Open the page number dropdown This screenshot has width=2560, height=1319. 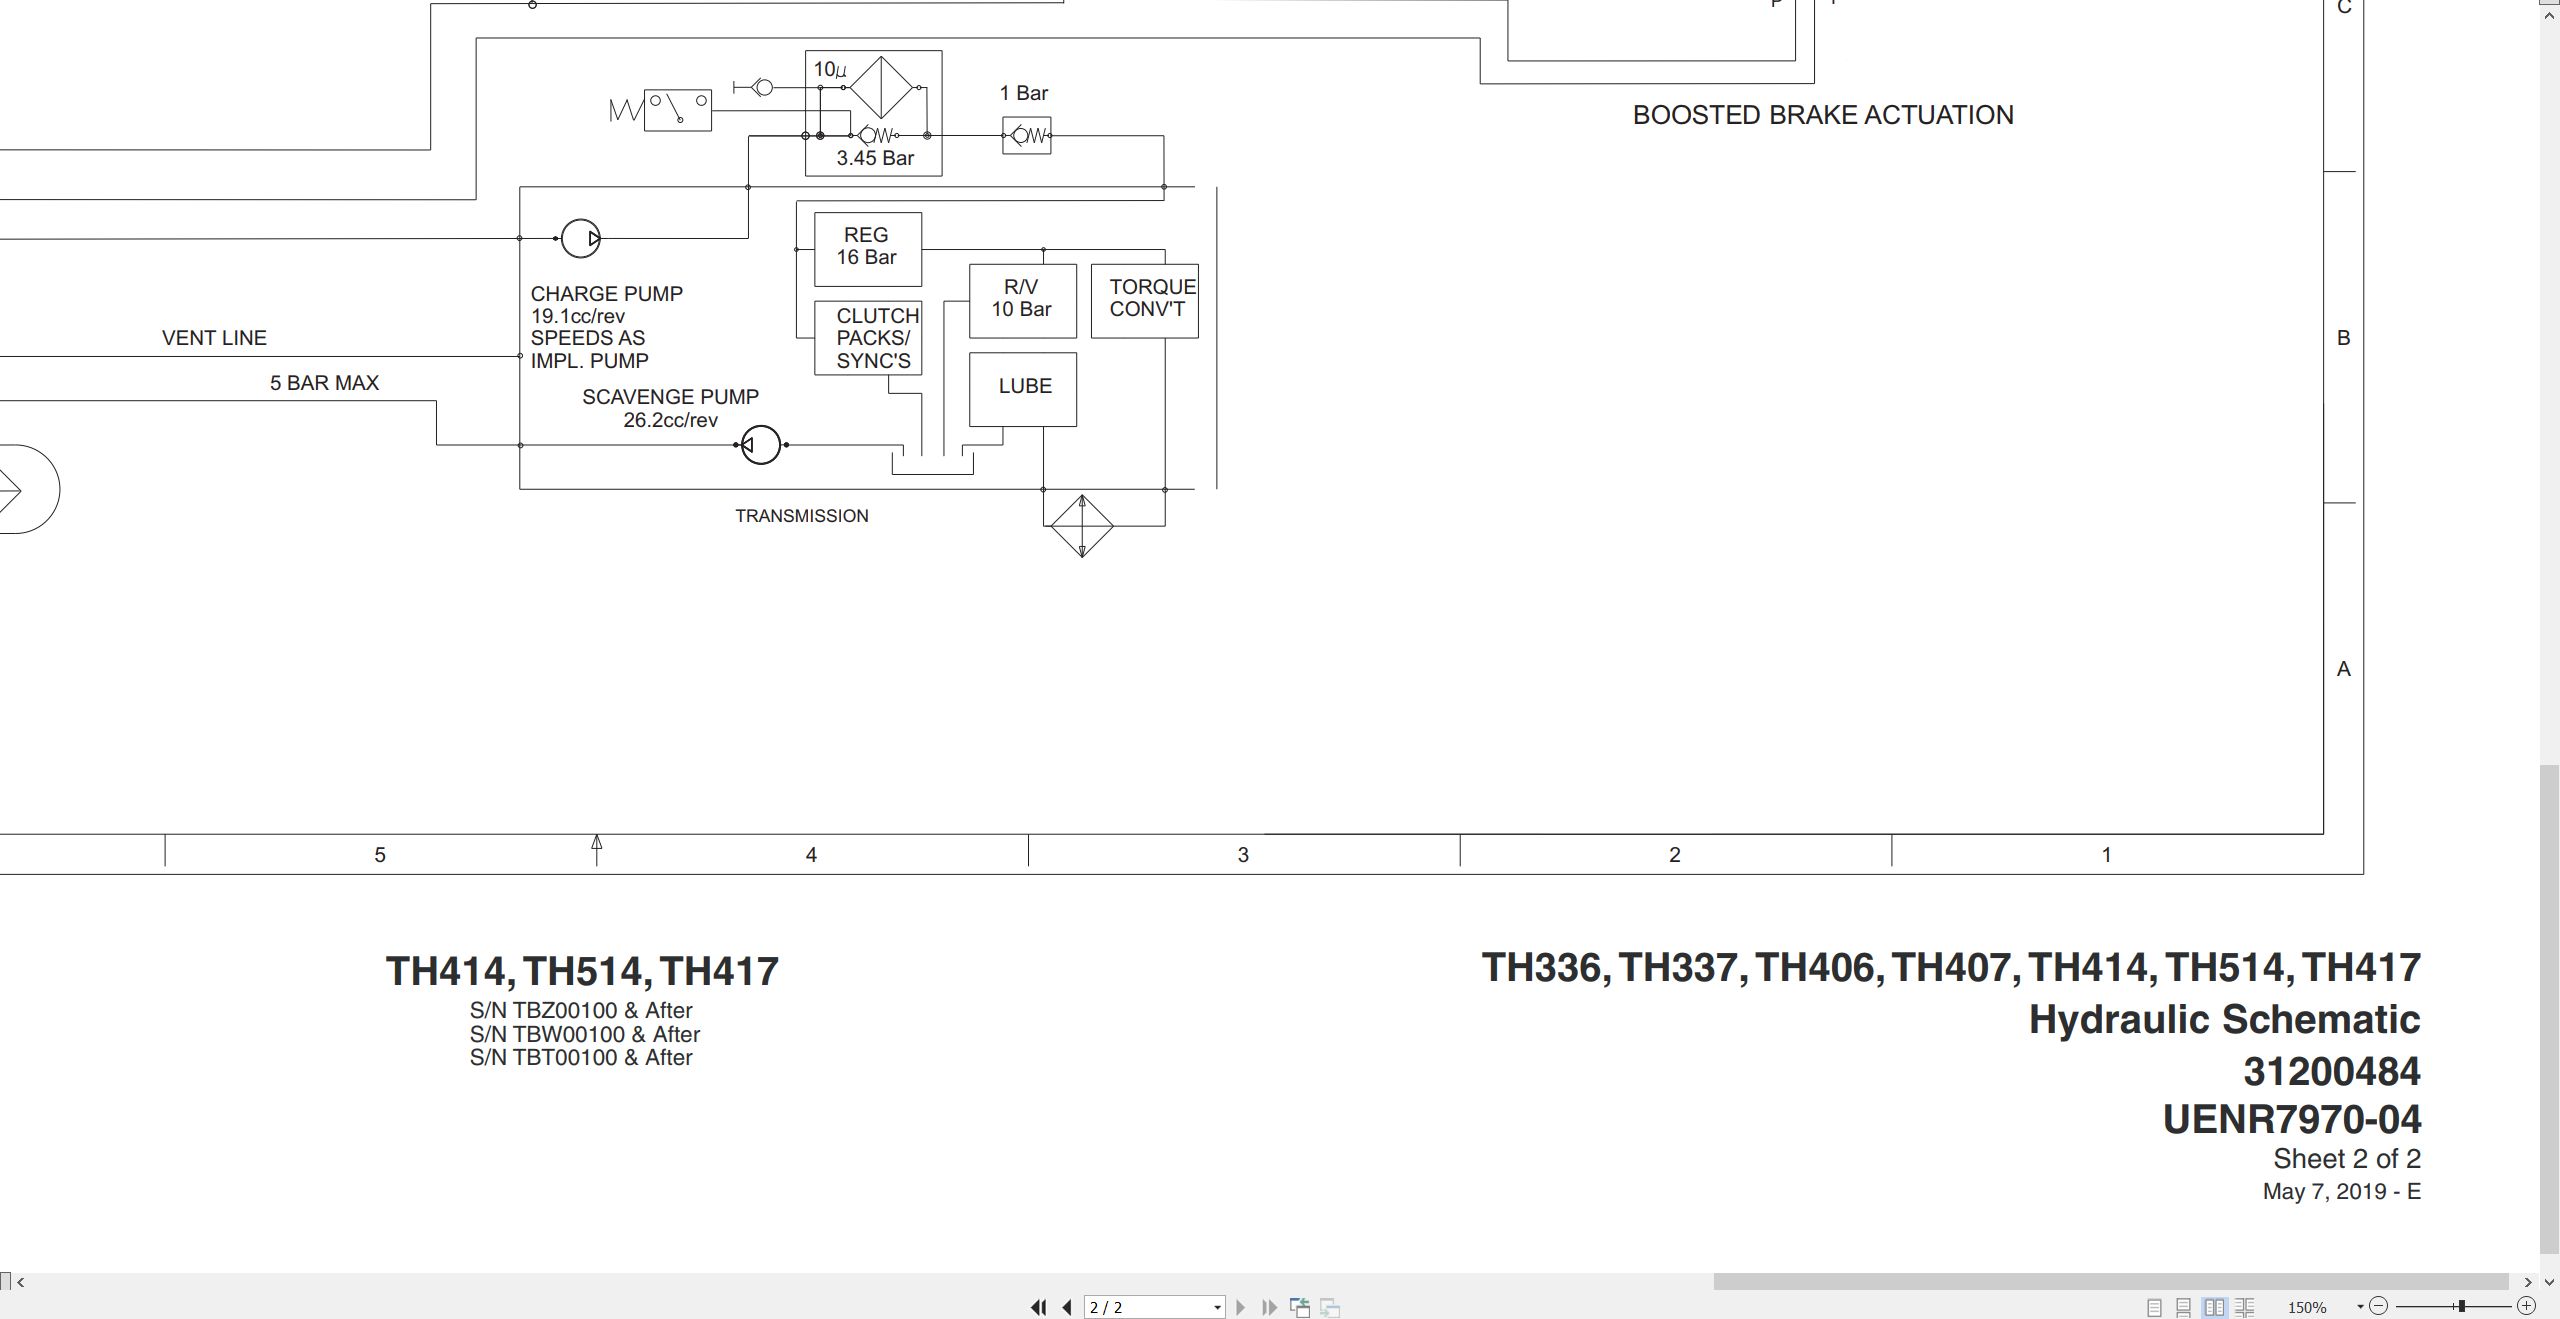(x=1217, y=1307)
